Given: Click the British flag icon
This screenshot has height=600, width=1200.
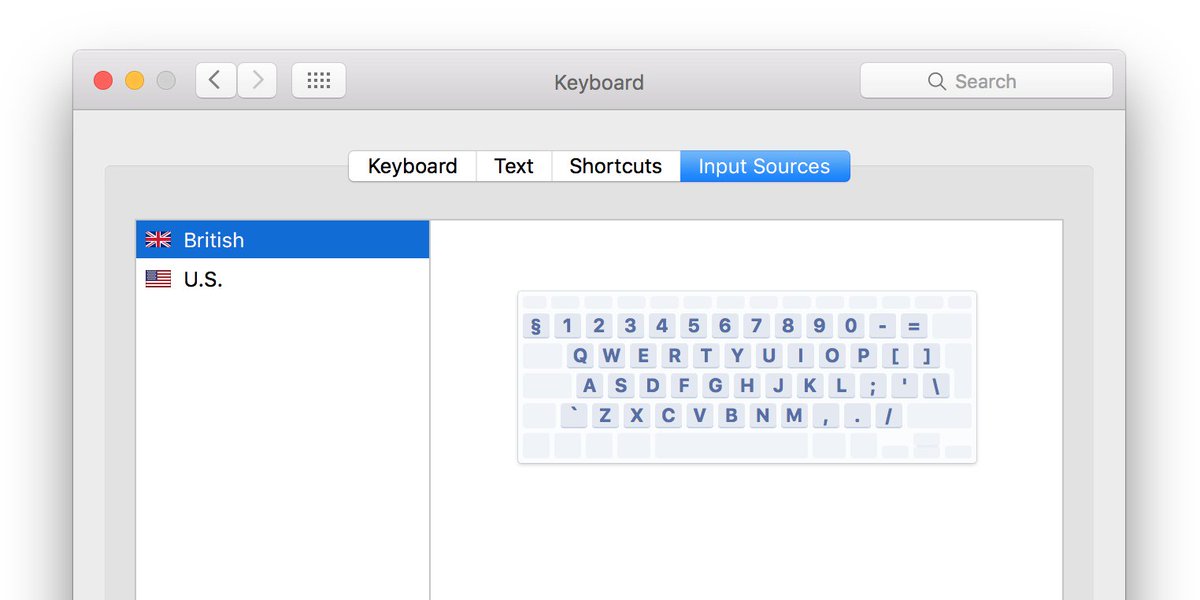Looking at the screenshot, I should click(158, 240).
